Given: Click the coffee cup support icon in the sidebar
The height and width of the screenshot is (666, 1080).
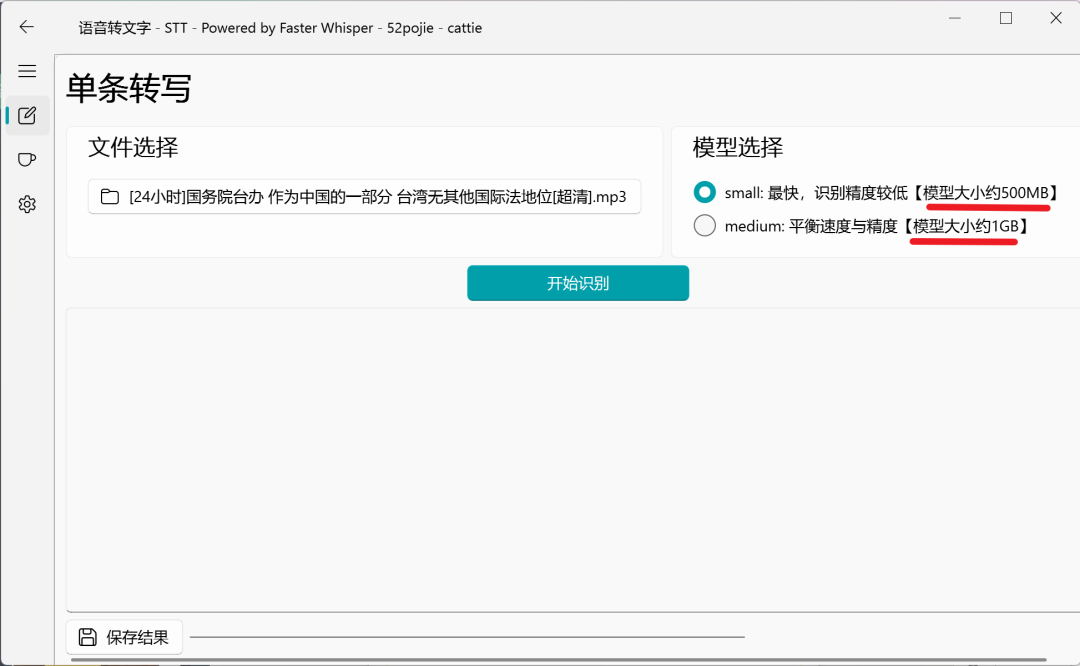Looking at the screenshot, I should 27,159.
